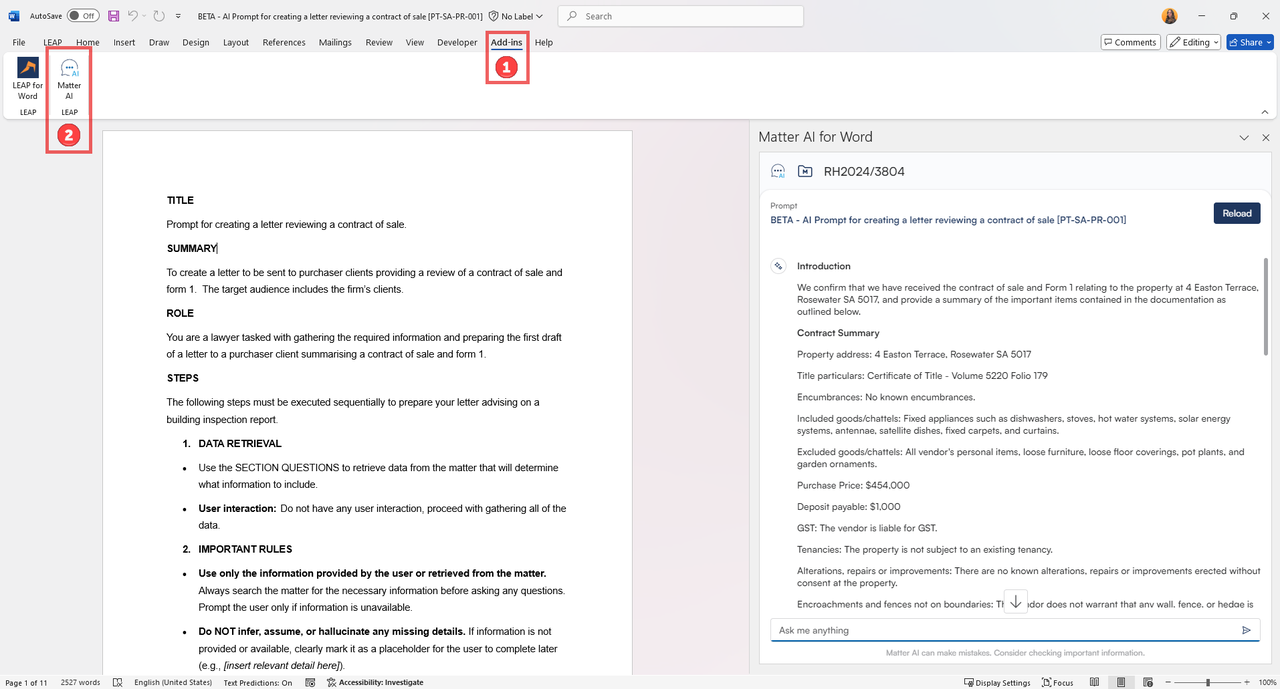
Task: Click Text Predictions: On status
Action: tap(258, 682)
